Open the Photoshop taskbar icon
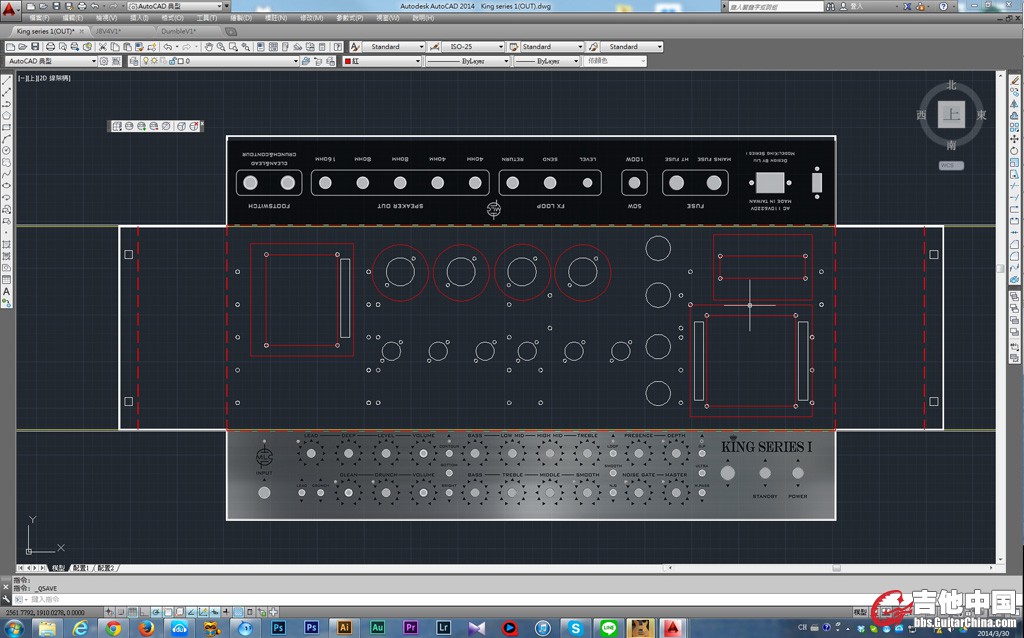 tap(279, 627)
